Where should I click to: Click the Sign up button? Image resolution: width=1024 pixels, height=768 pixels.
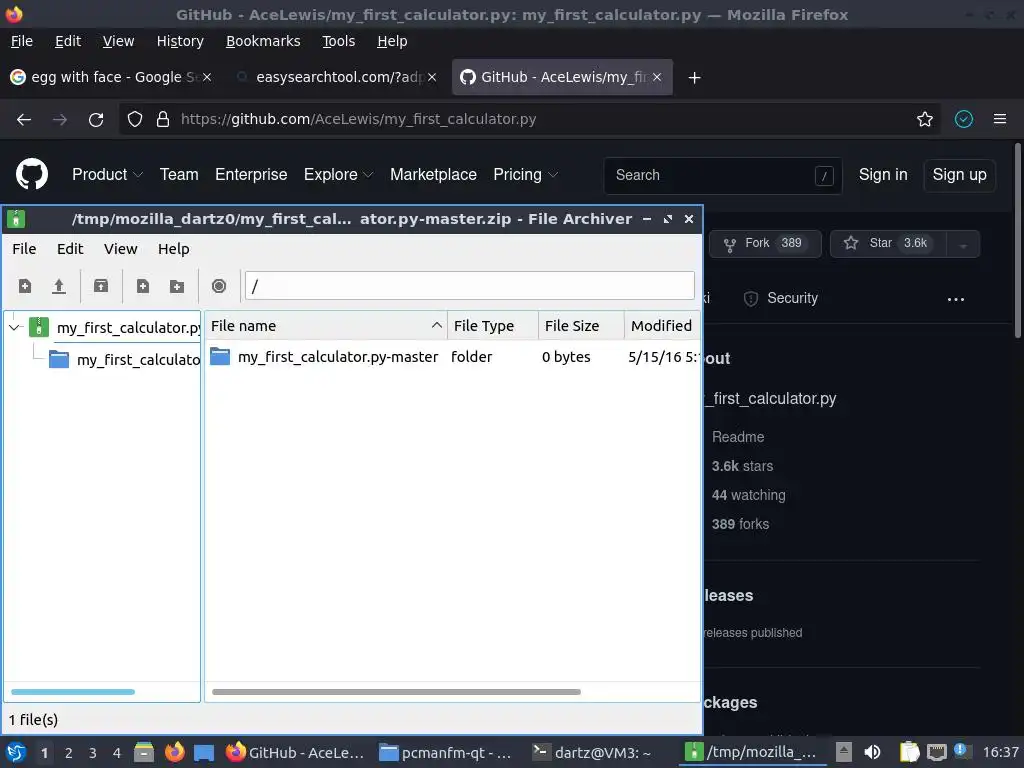tap(959, 175)
